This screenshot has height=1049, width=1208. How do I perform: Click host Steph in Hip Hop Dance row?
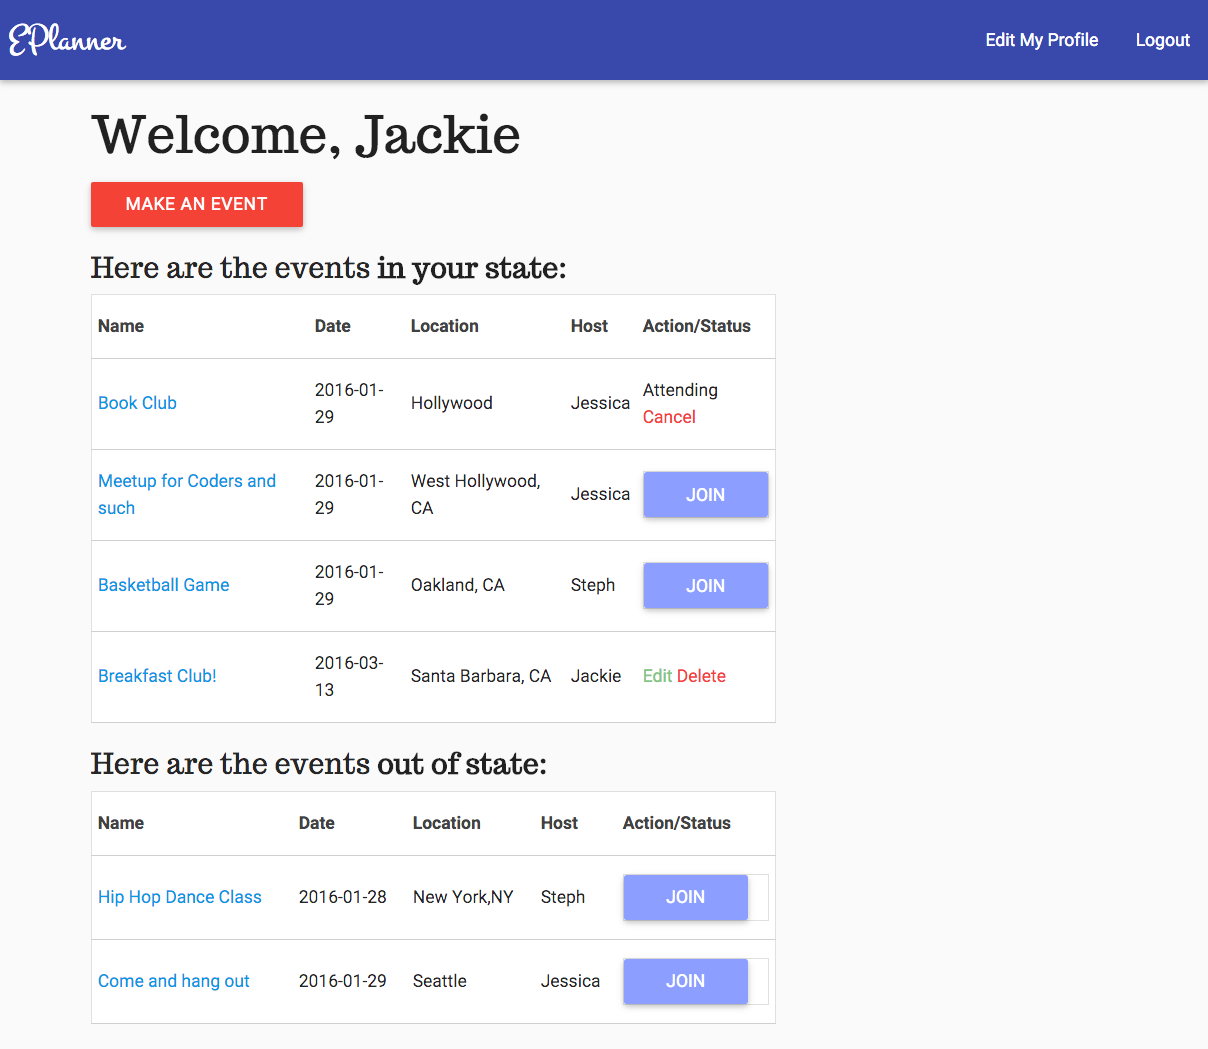pyautogui.click(x=563, y=897)
